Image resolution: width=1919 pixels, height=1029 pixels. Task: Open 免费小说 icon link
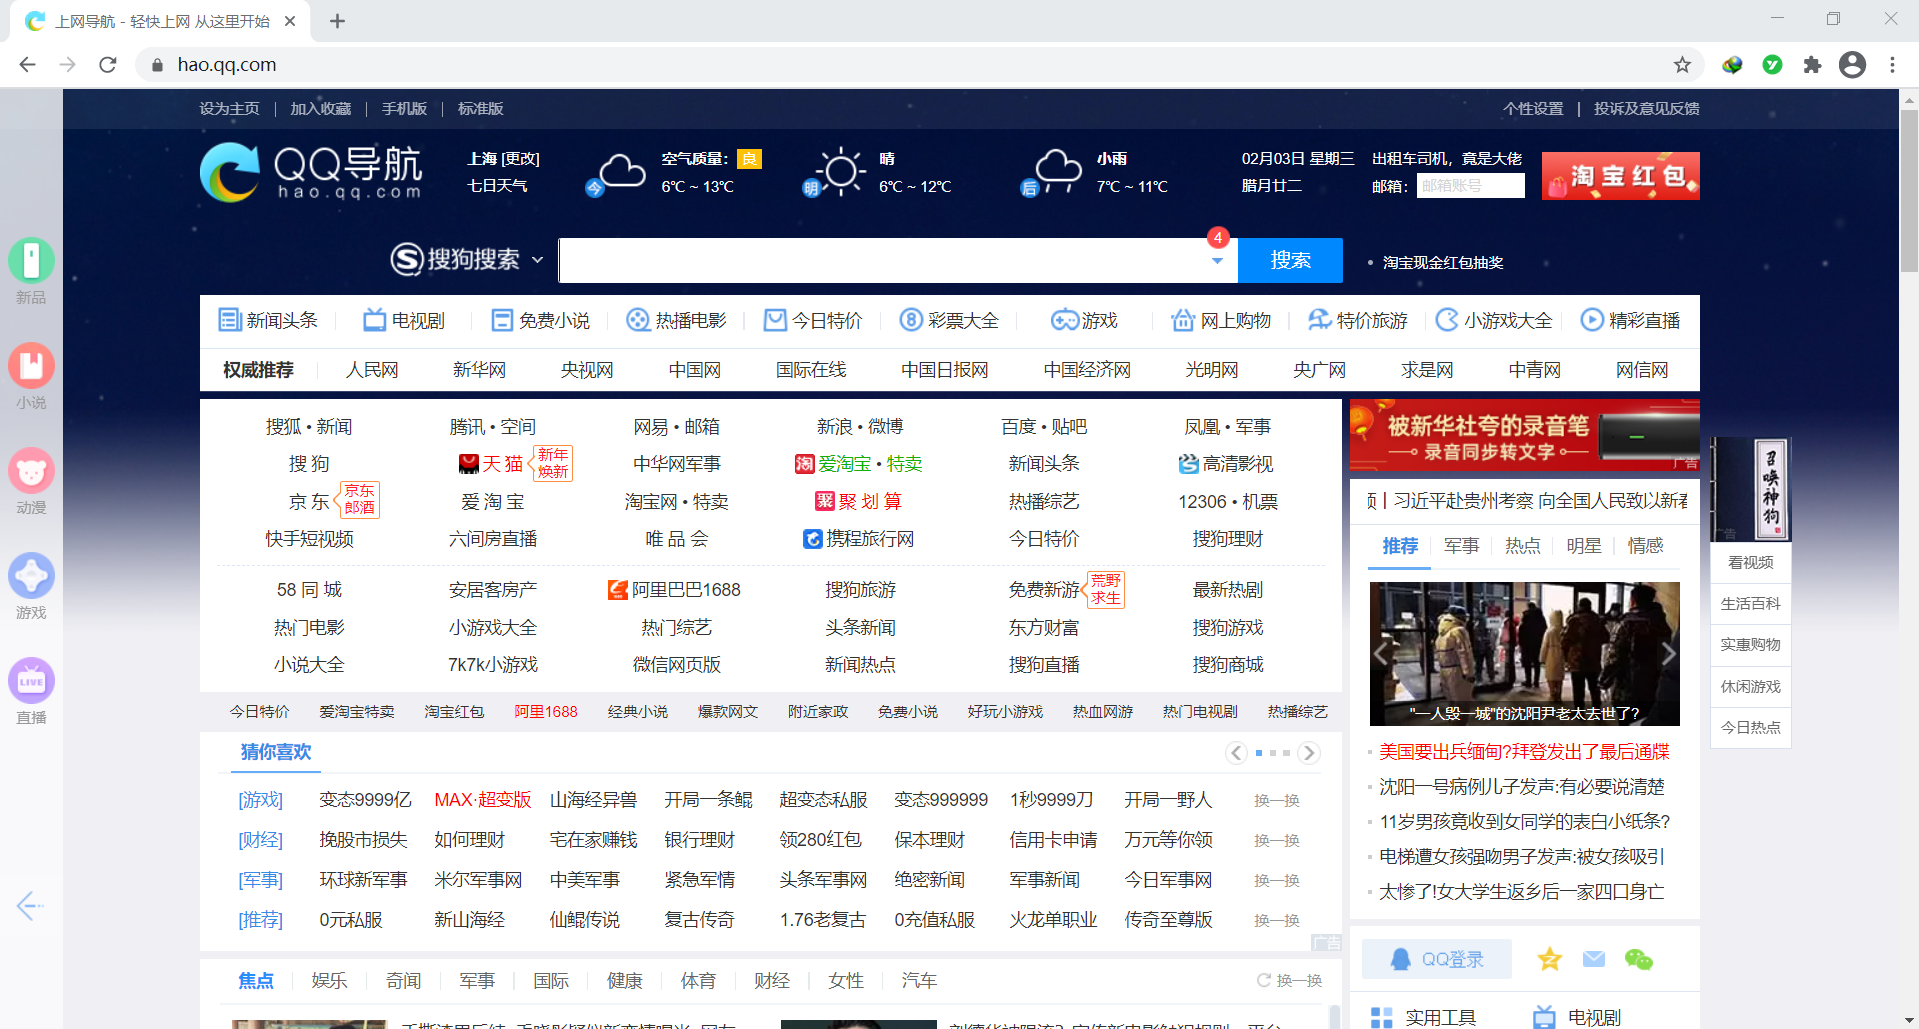(540, 320)
